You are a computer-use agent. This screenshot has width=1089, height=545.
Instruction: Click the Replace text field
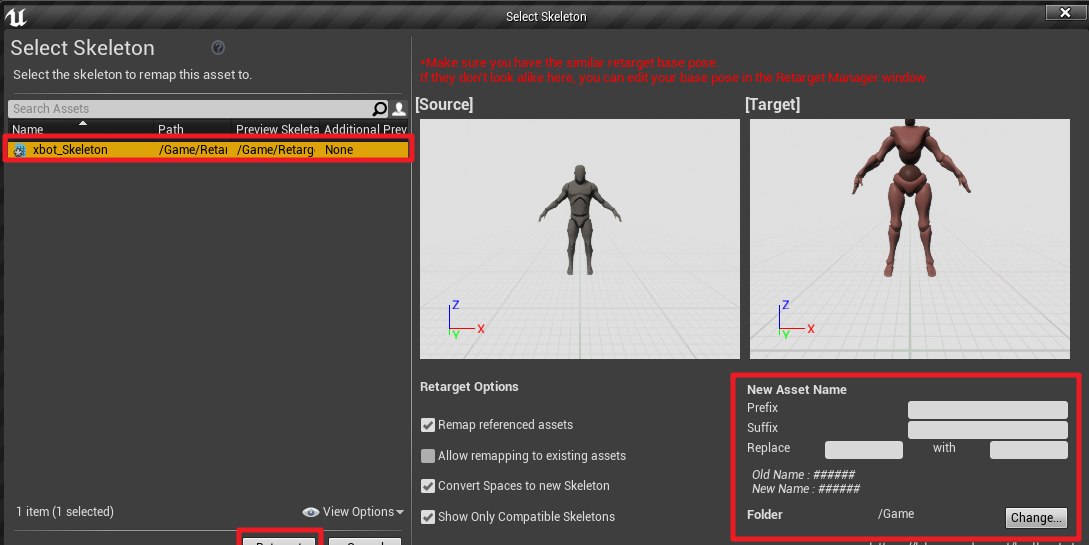coord(863,450)
